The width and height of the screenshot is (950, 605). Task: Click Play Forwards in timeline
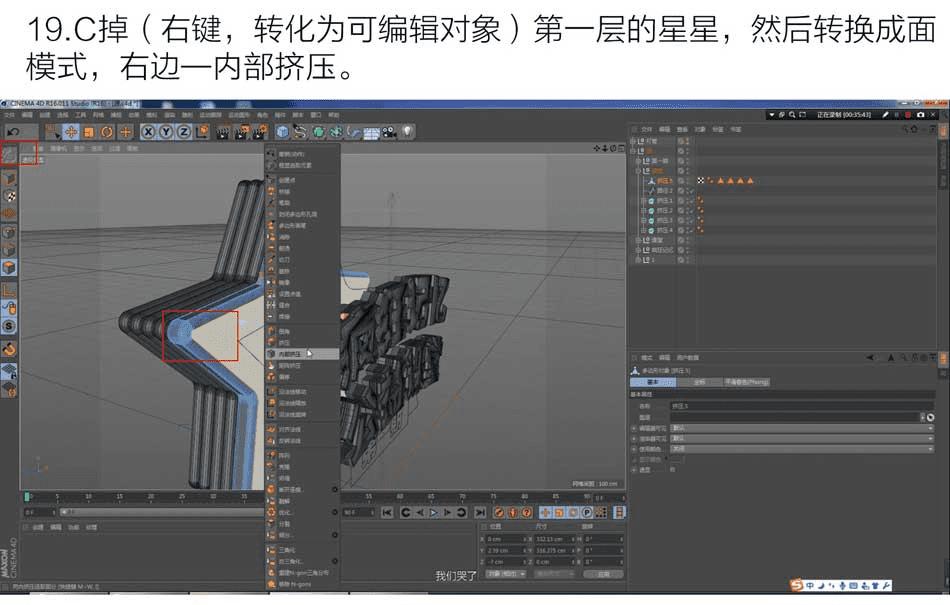click(434, 512)
